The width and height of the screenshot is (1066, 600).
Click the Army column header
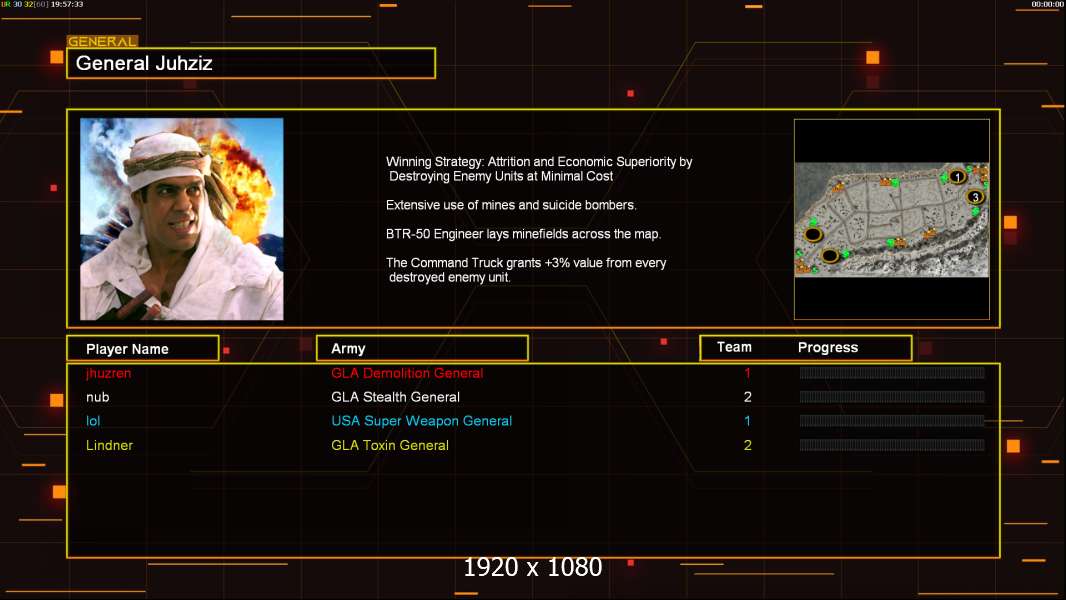pyautogui.click(x=422, y=349)
